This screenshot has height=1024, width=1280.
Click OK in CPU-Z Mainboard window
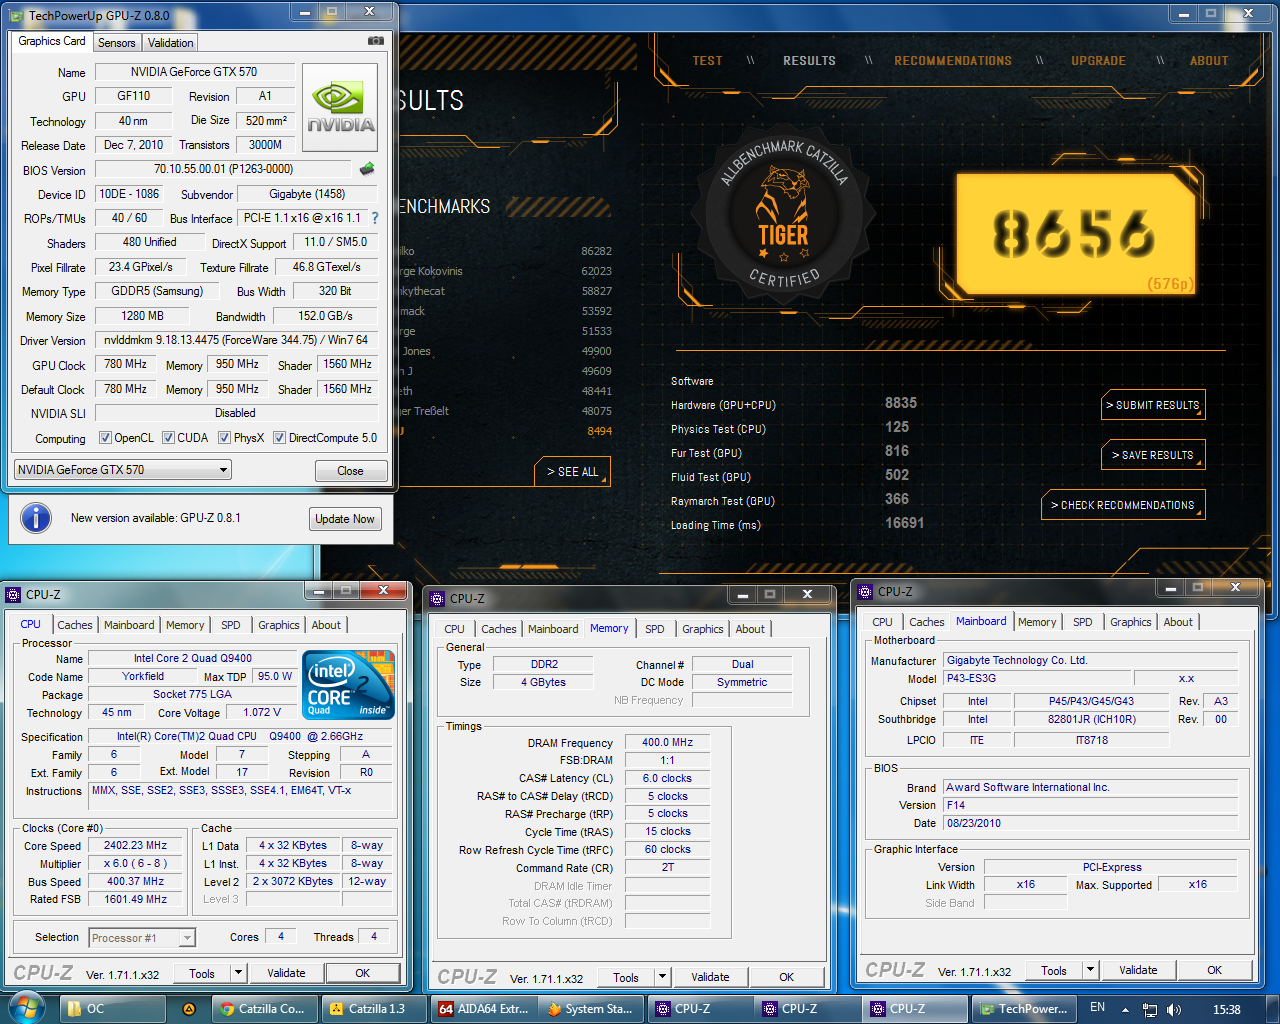1214,970
